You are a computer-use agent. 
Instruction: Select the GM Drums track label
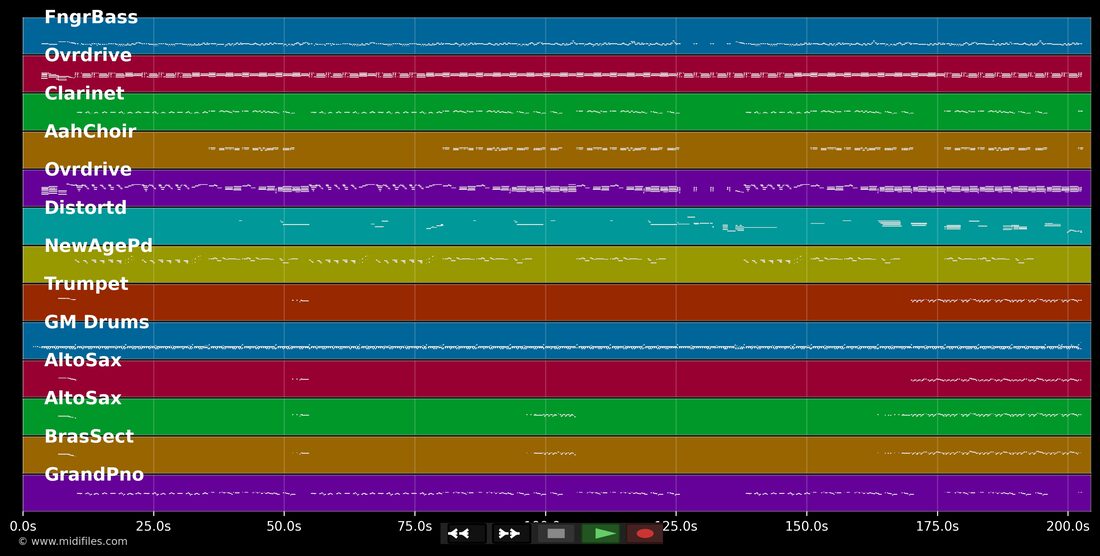[x=97, y=322]
